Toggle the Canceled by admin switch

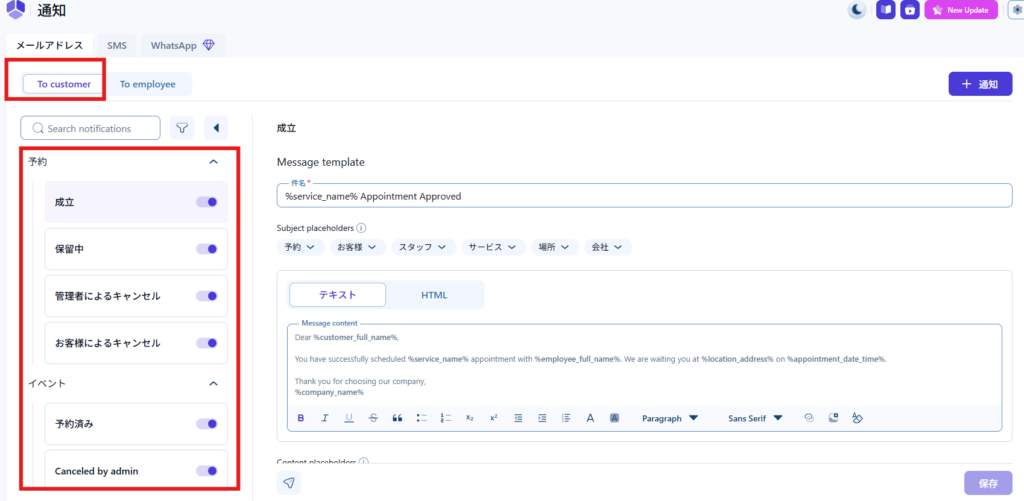point(207,471)
